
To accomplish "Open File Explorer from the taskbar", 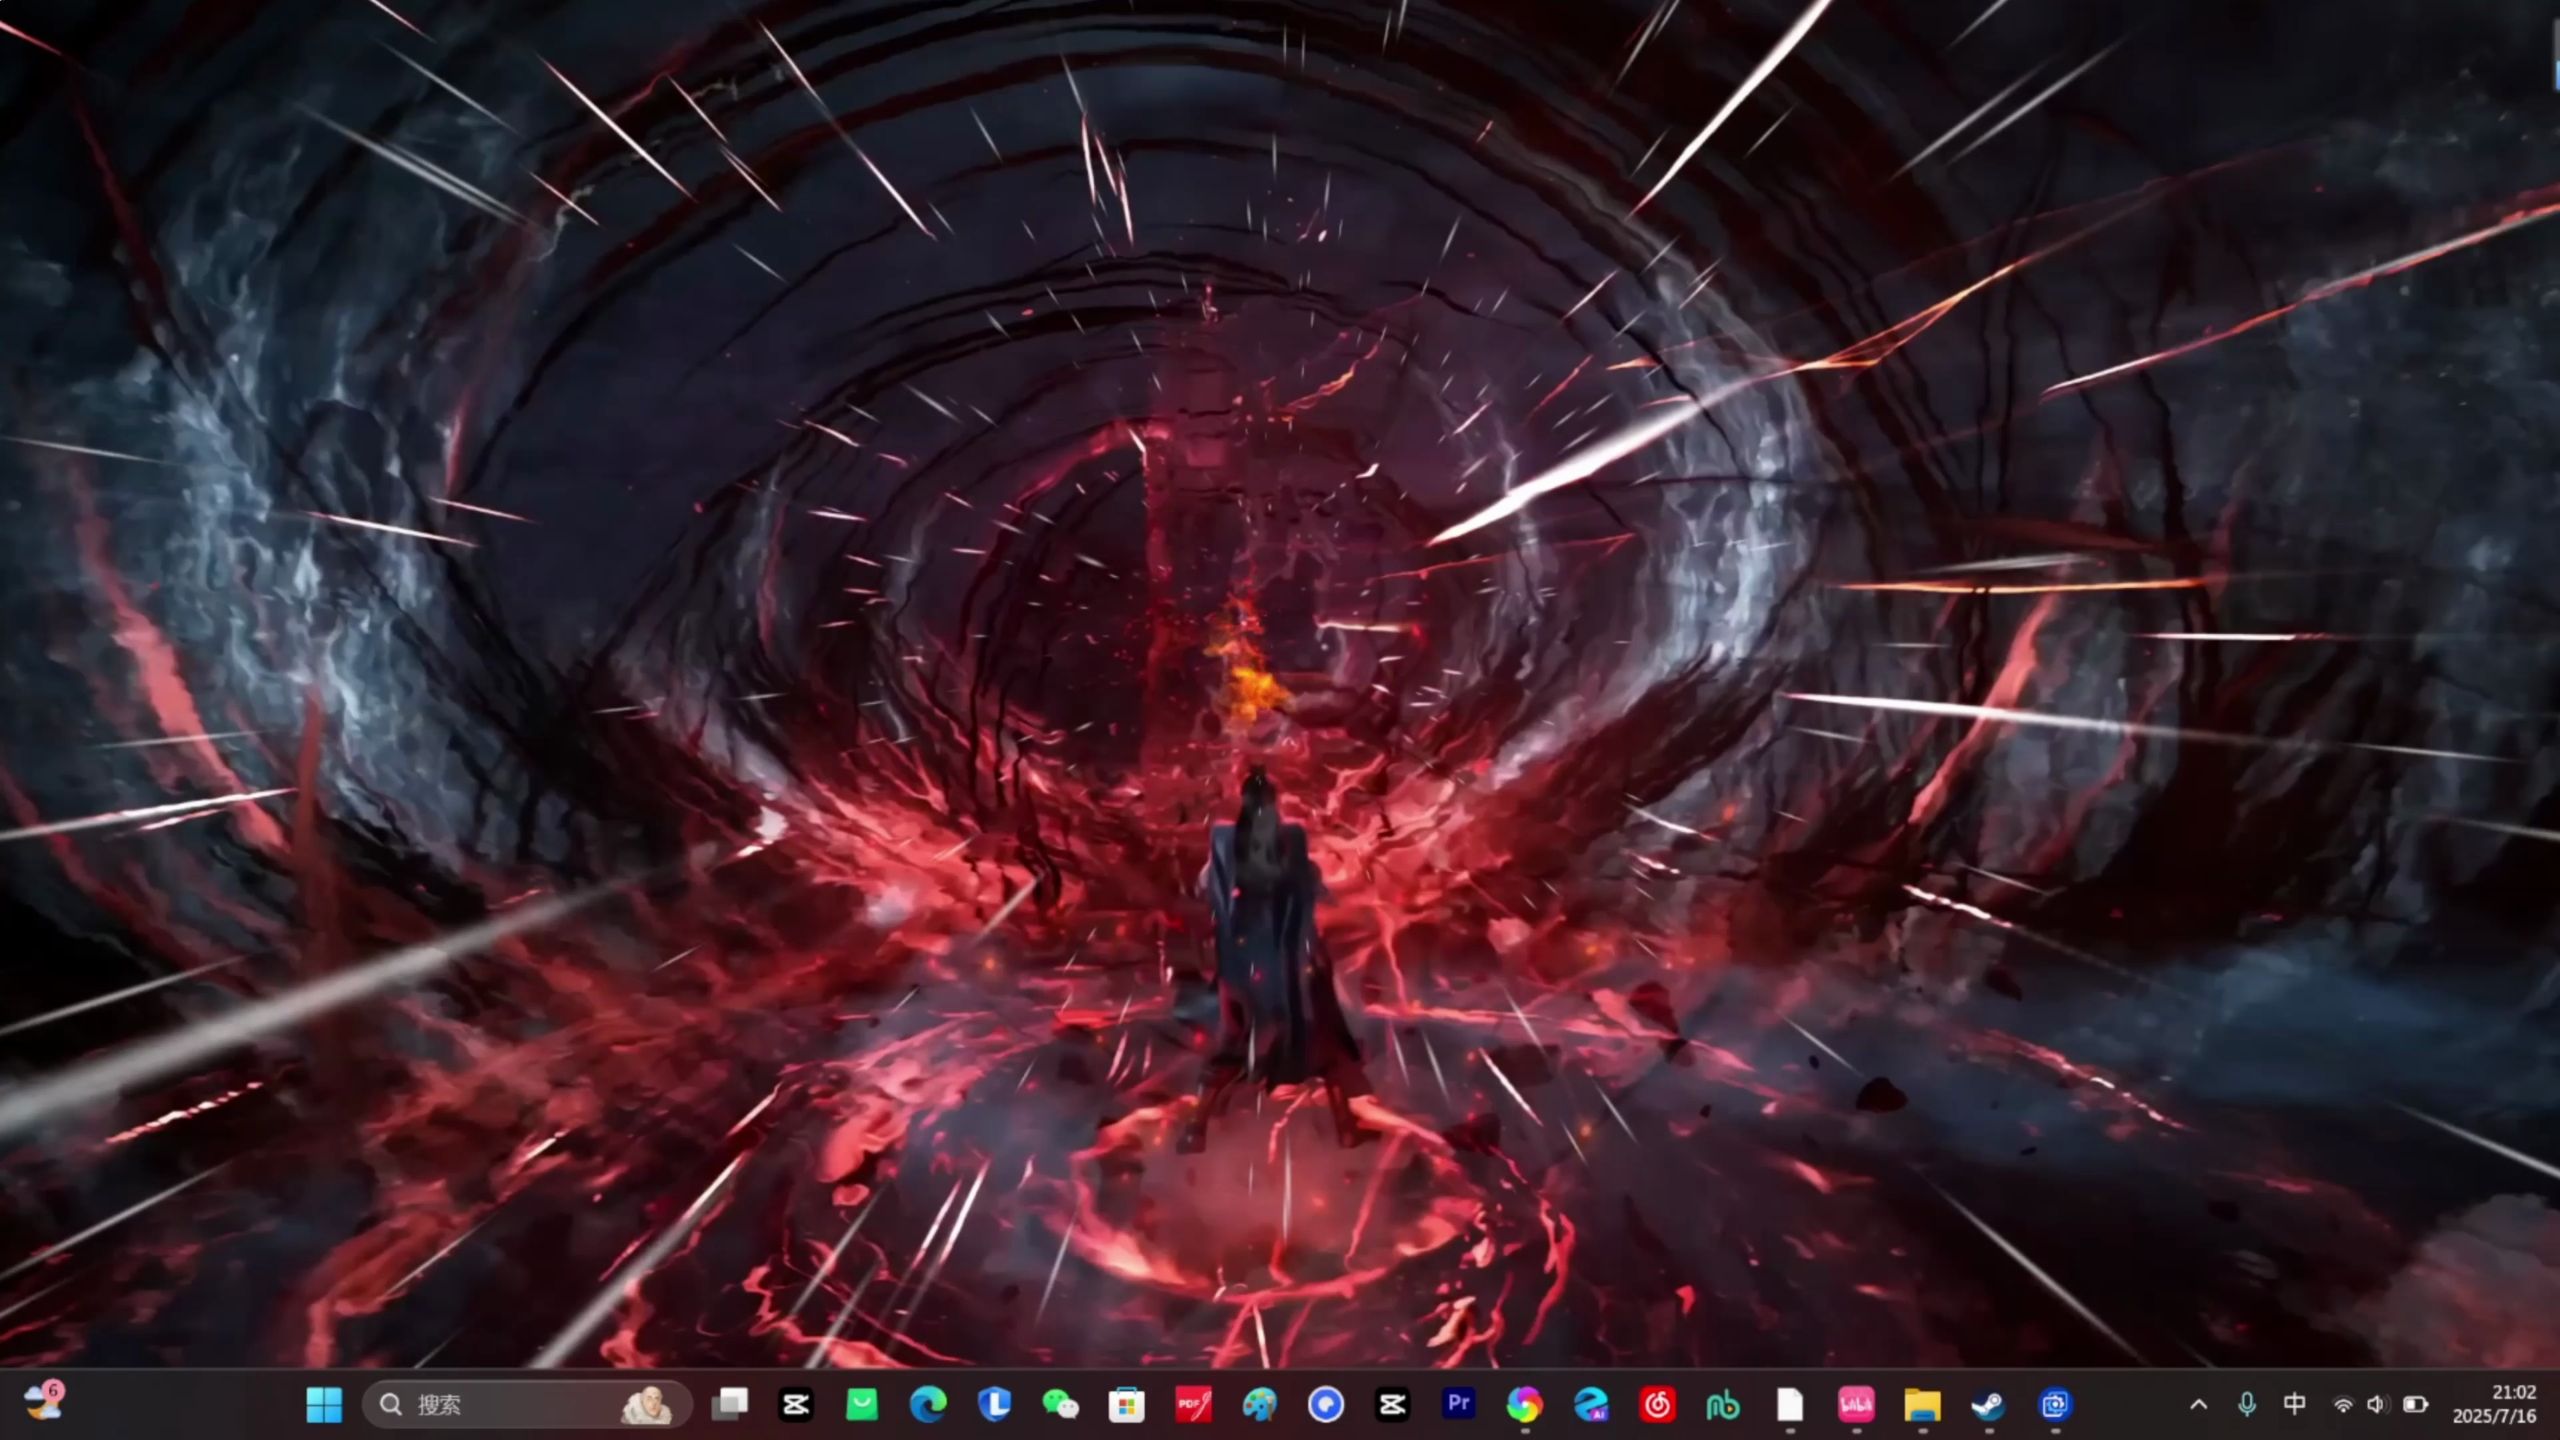I will 1922,1405.
